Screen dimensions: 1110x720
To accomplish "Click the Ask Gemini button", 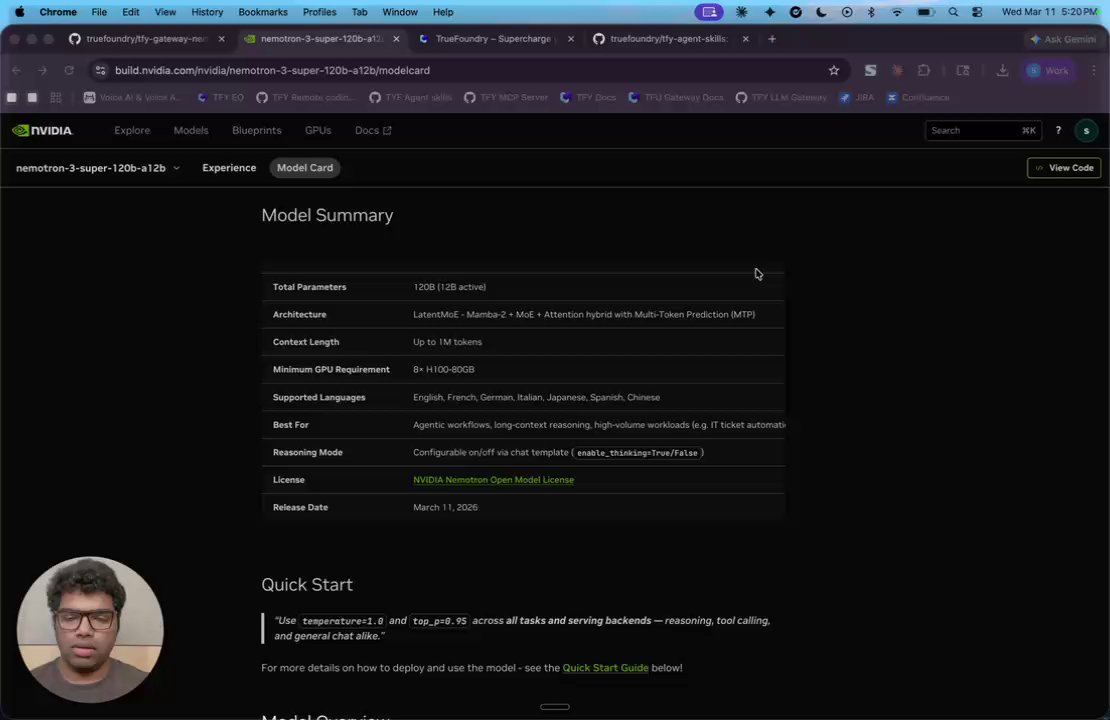I will 1063,39.
